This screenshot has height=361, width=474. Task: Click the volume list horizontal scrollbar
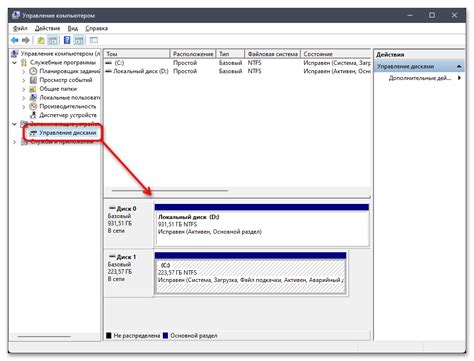pos(170,191)
